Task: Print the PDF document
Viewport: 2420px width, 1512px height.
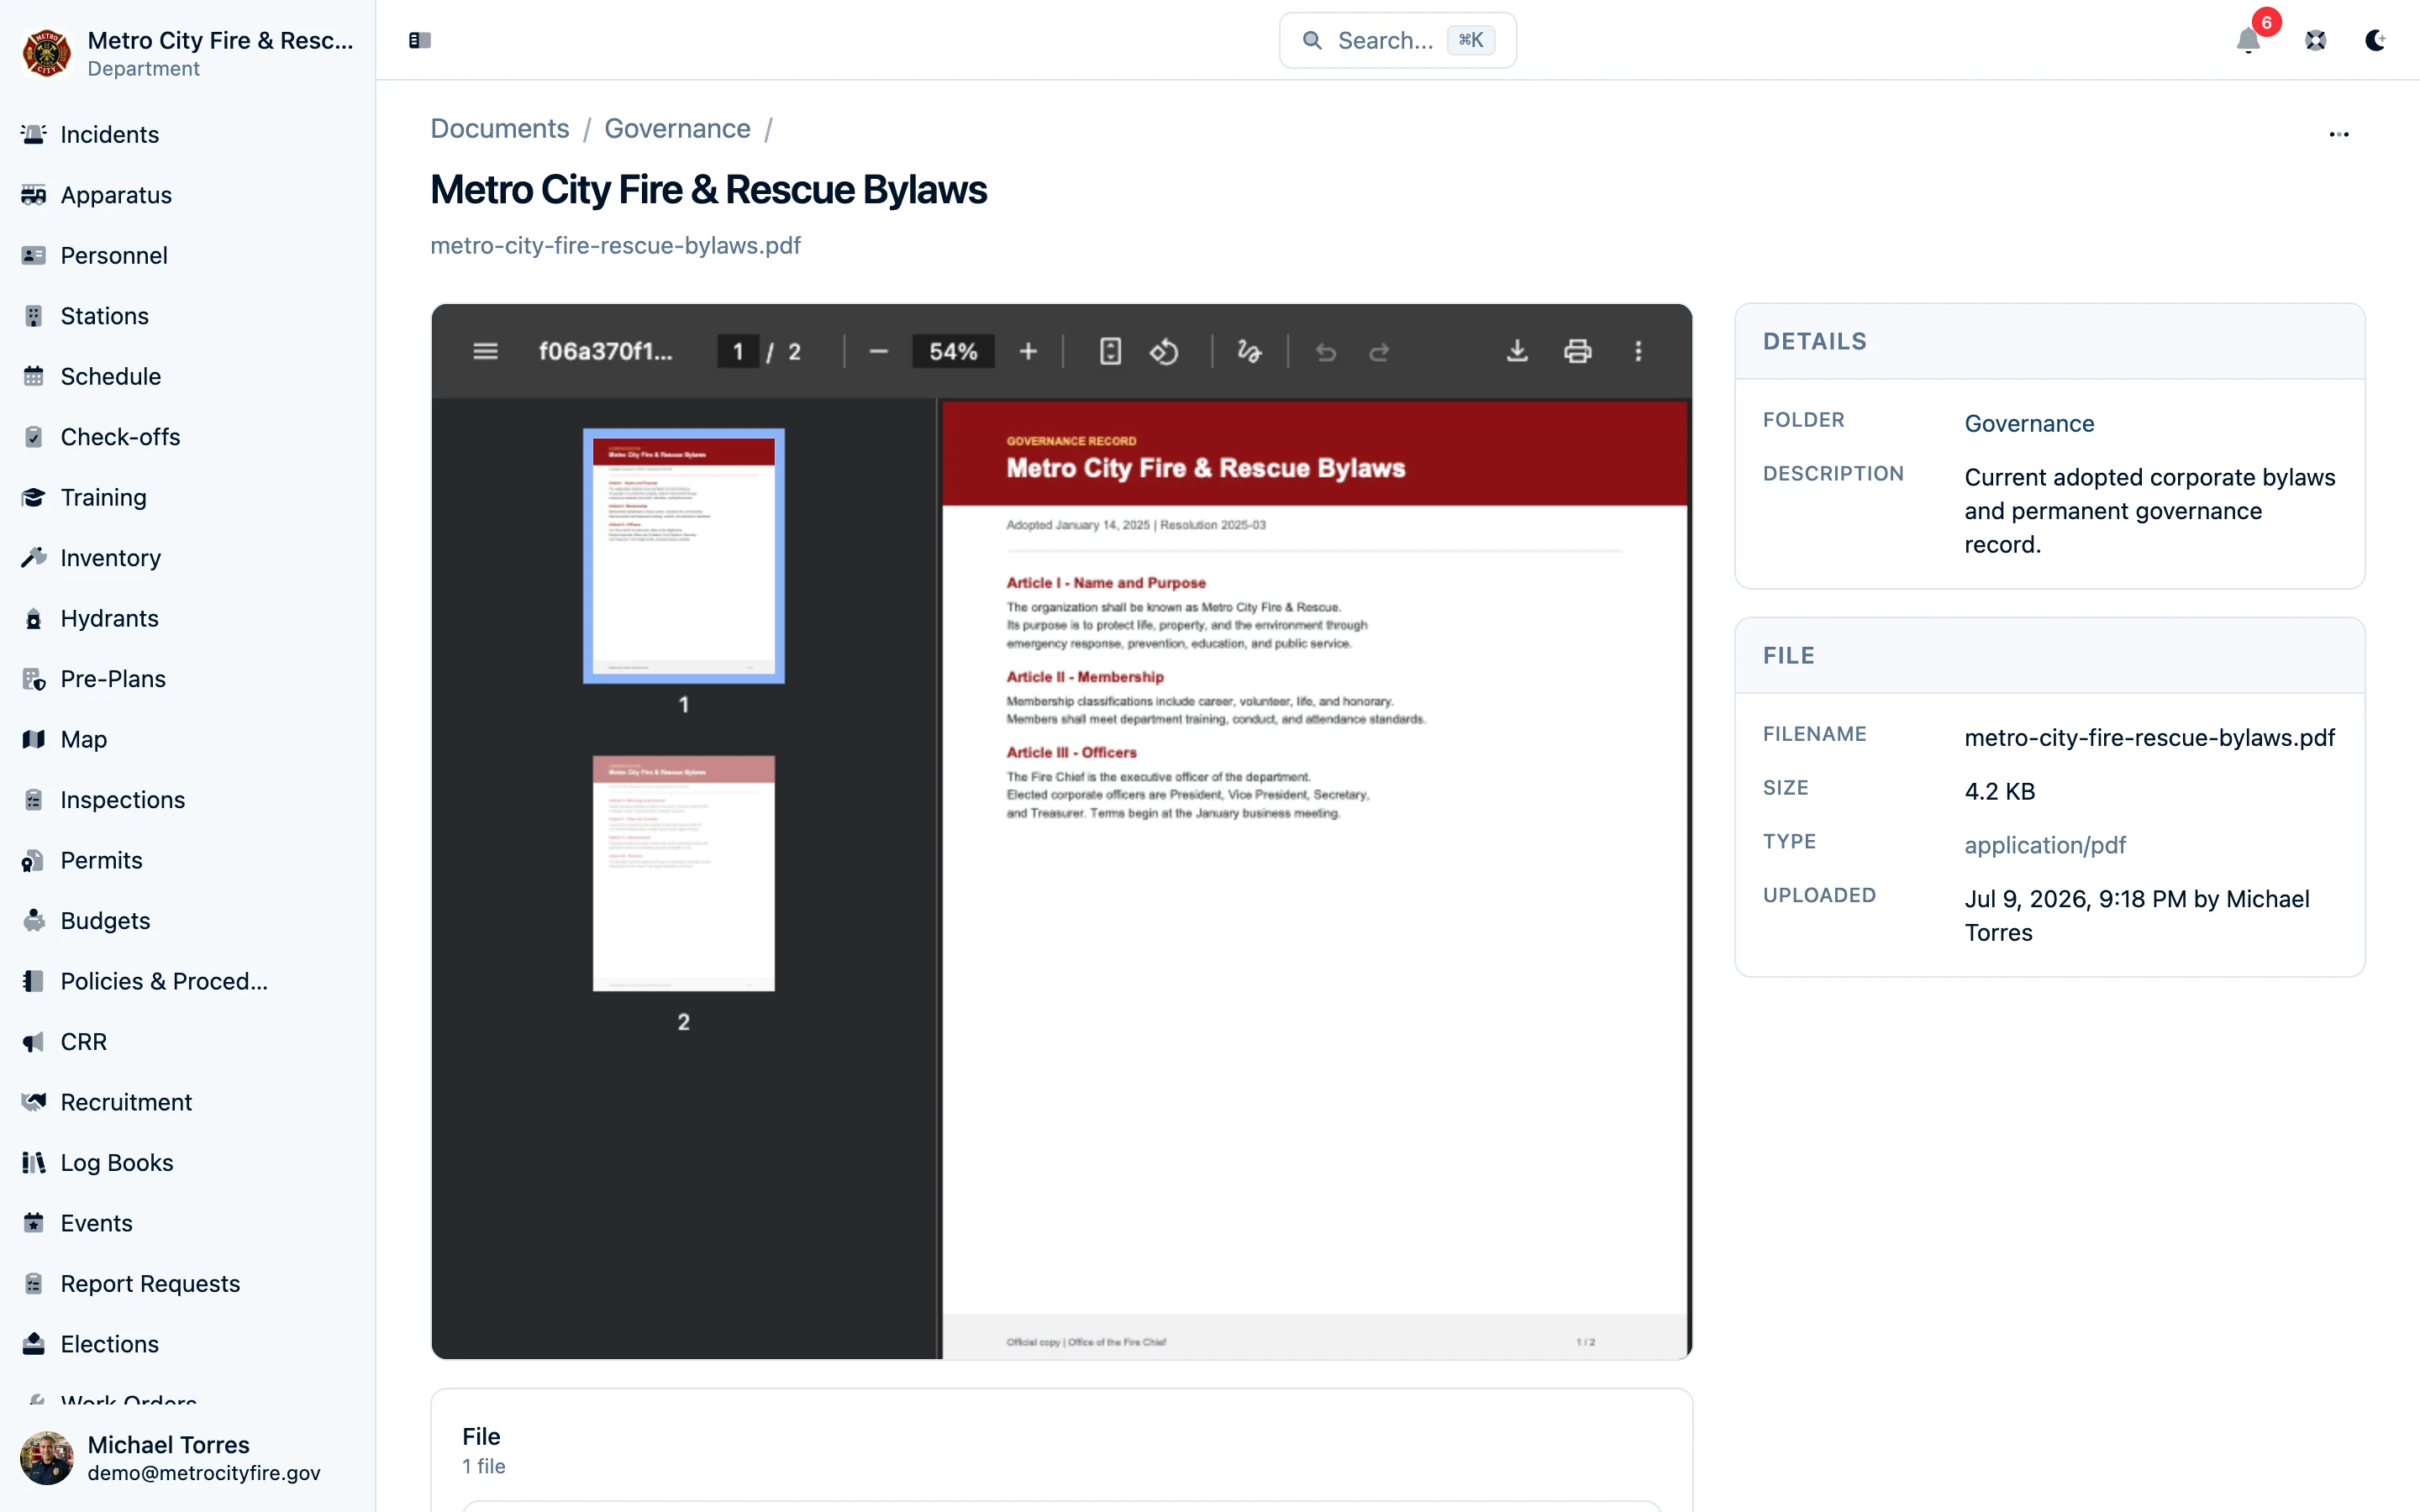Action: coord(1577,351)
